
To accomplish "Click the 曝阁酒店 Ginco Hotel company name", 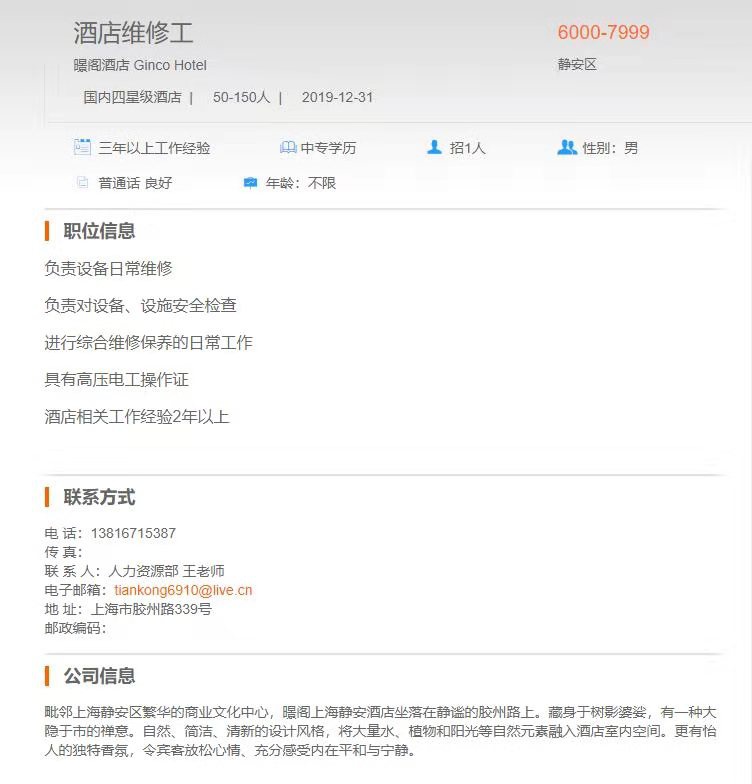I will [140, 65].
